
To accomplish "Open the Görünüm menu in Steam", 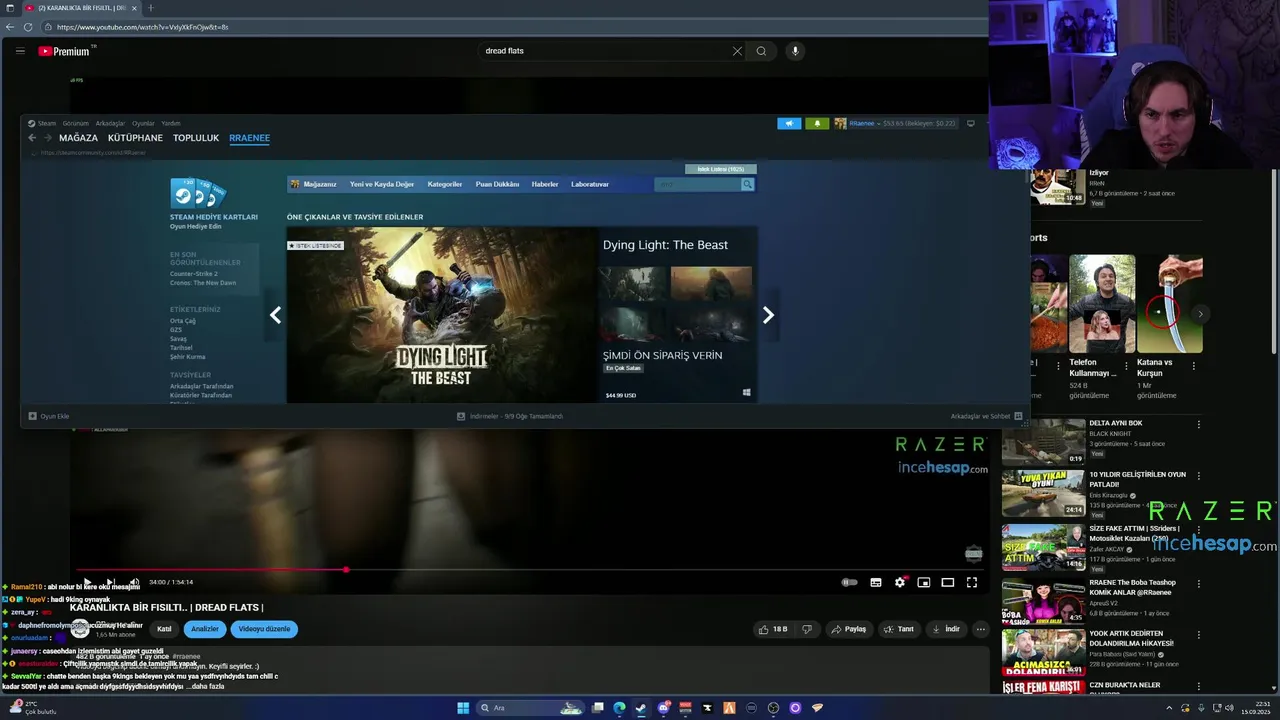I will pos(76,123).
